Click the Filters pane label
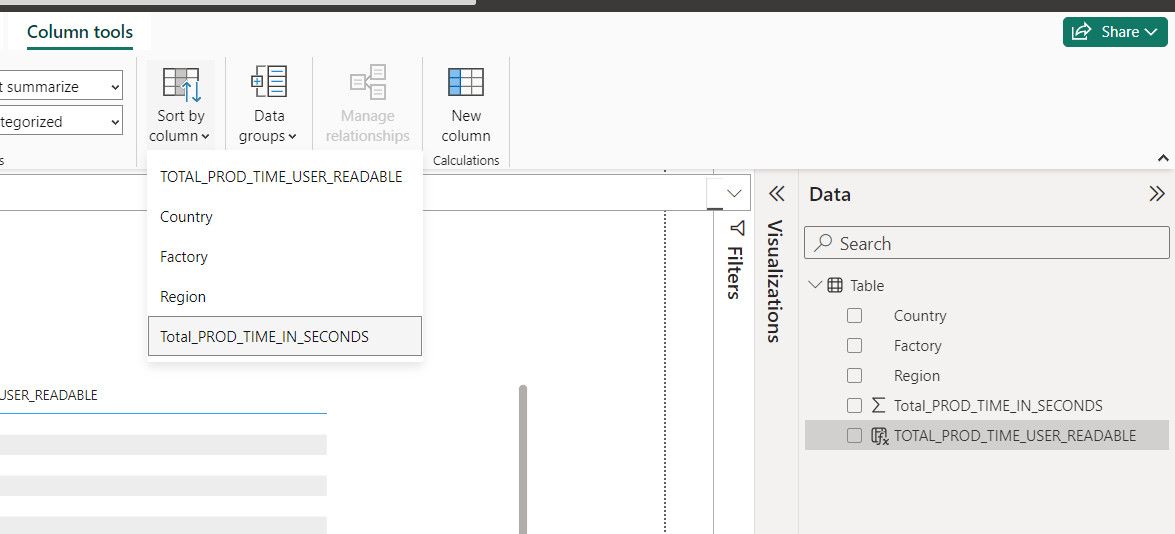The image size is (1175, 534). (735, 272)
